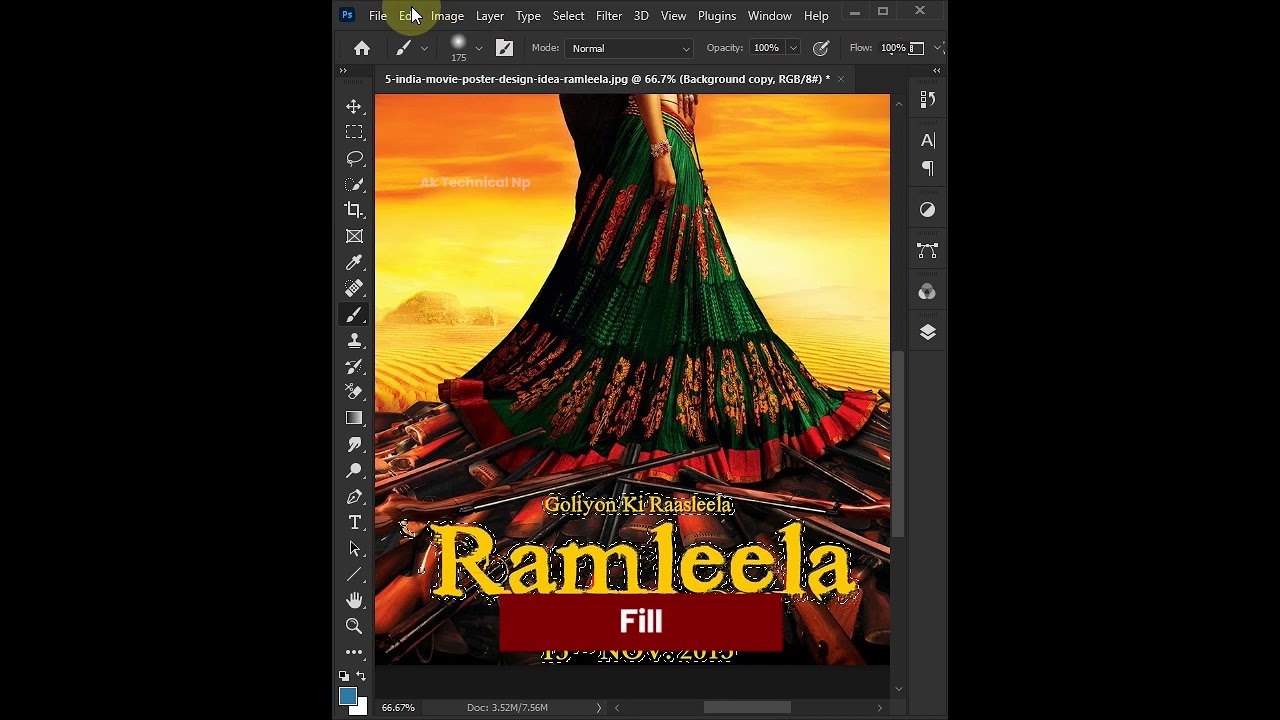Open the Edit Toolbar ellipsis menu

click(354, 652)
